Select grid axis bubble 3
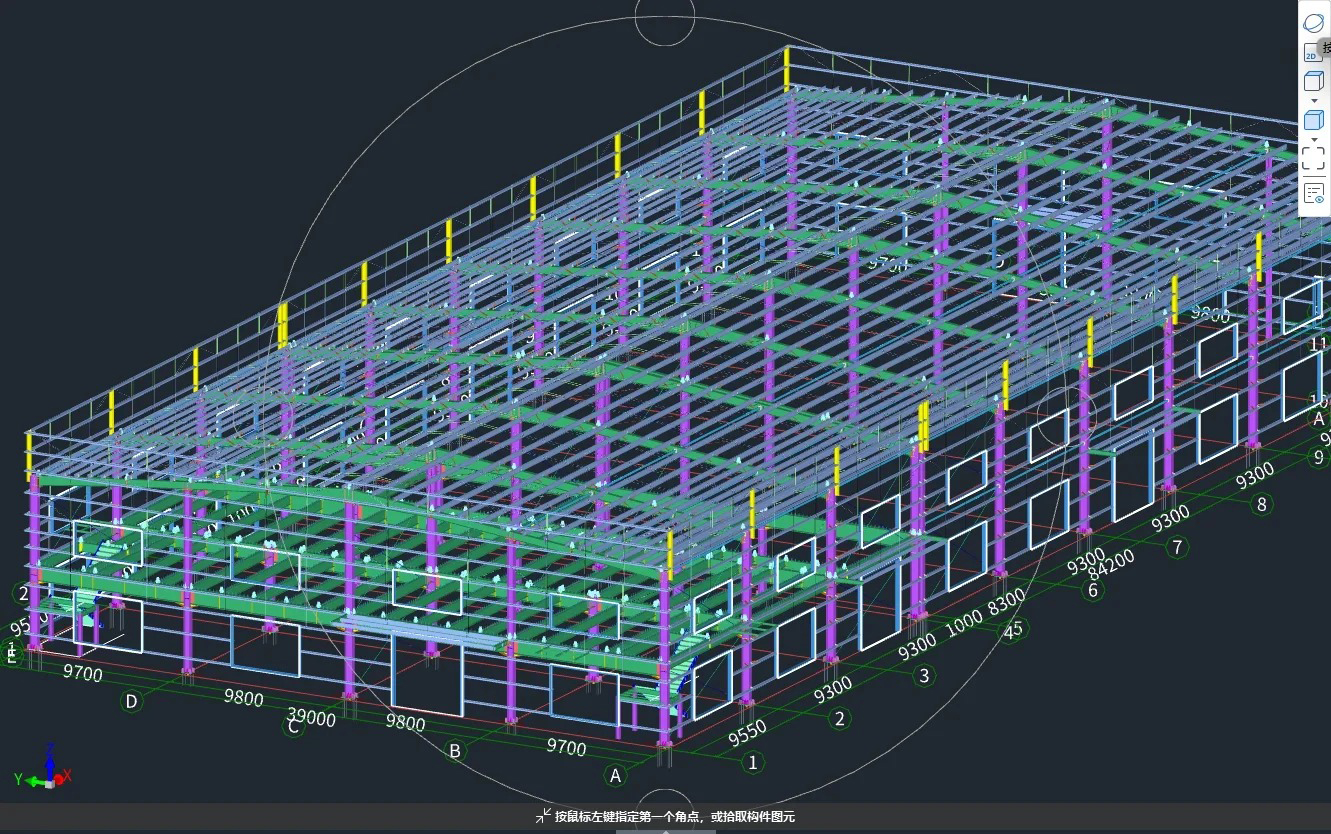Image resolution: width=1331 pixels, height=834 pixels. [924, 676]
